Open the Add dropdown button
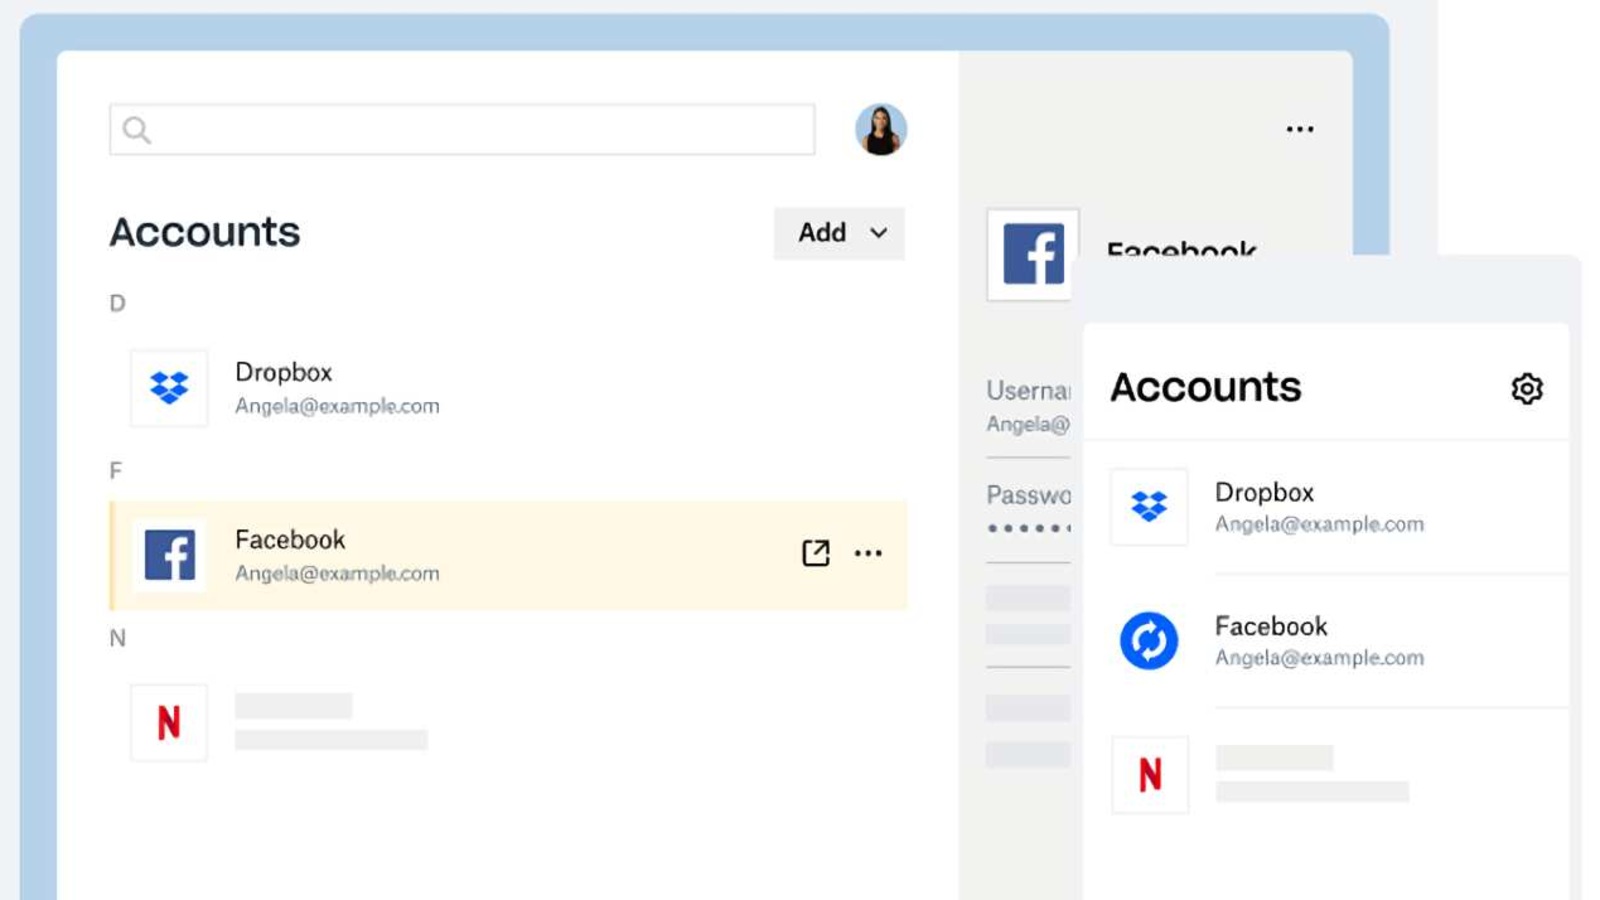The height and width of the screenshot is (900, 1600). point(839,233)
